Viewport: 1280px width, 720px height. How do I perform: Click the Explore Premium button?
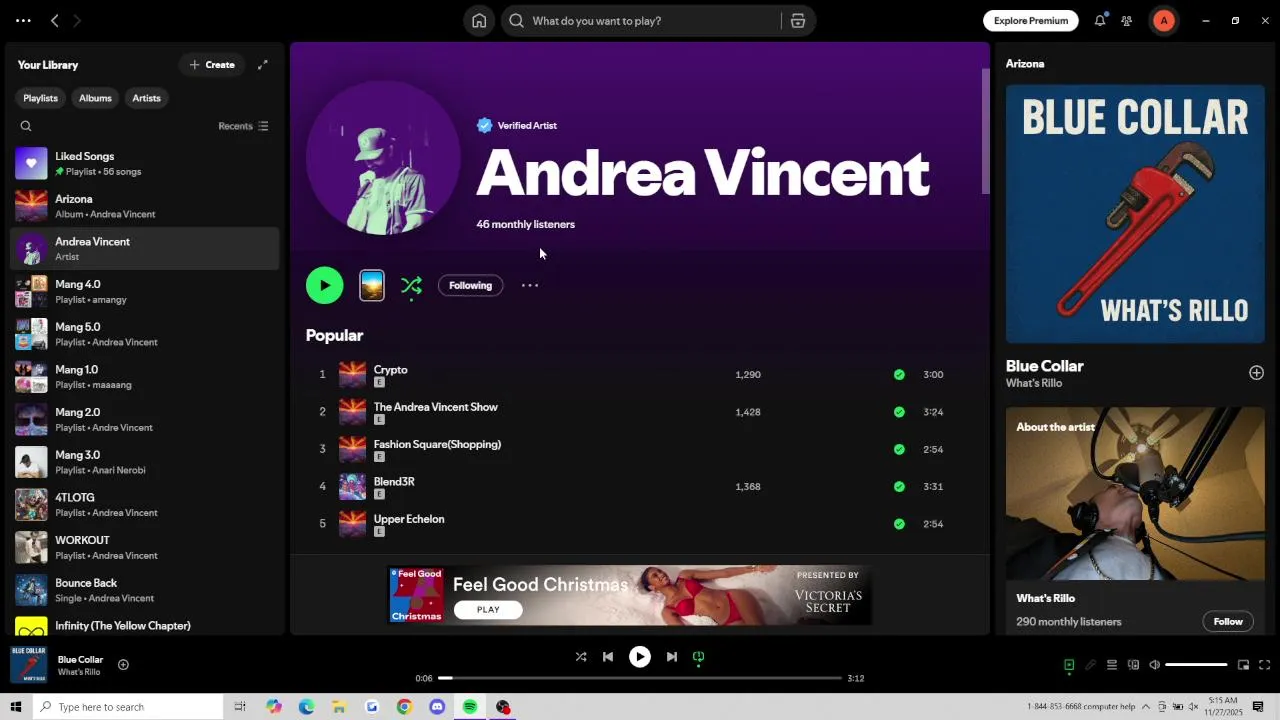1031,21
